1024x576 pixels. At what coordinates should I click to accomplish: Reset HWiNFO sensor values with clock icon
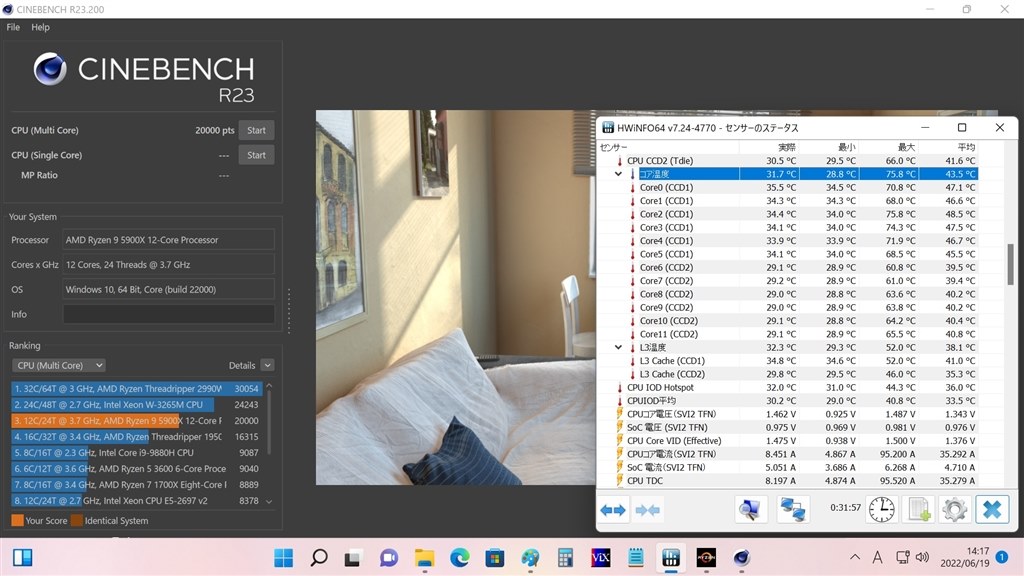coord(882,509)
